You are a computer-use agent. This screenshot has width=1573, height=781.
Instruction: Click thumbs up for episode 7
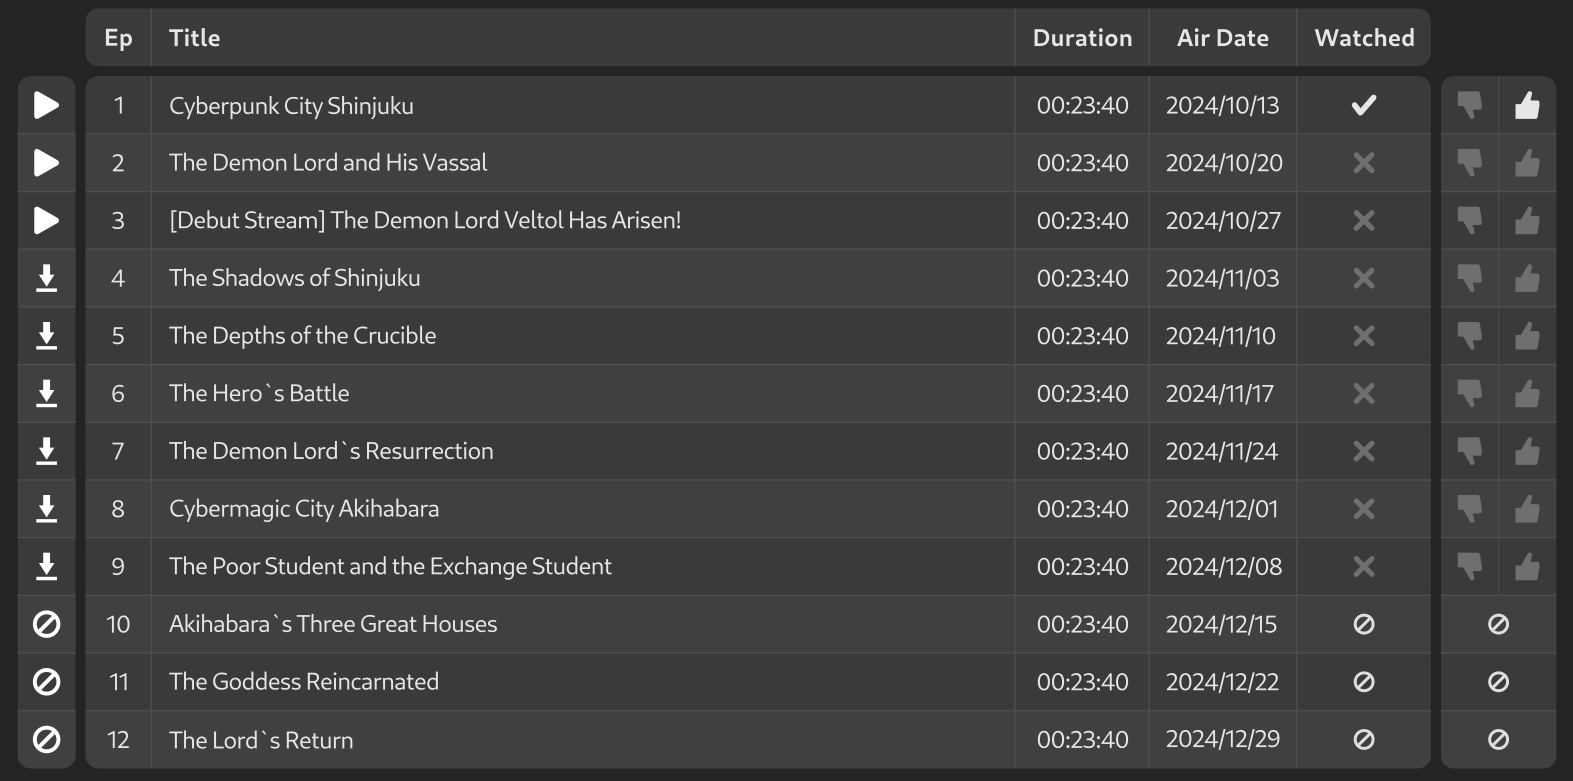(1527, 451)
